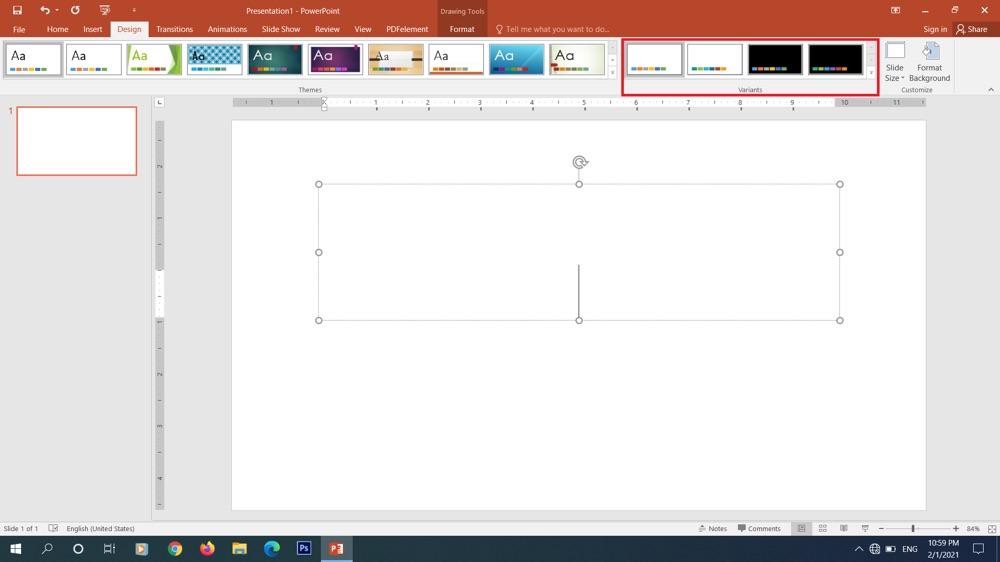Screen dimensions: 1000x562
Task: Click the Redo/Repeat icon
Action: coord(75,10)
